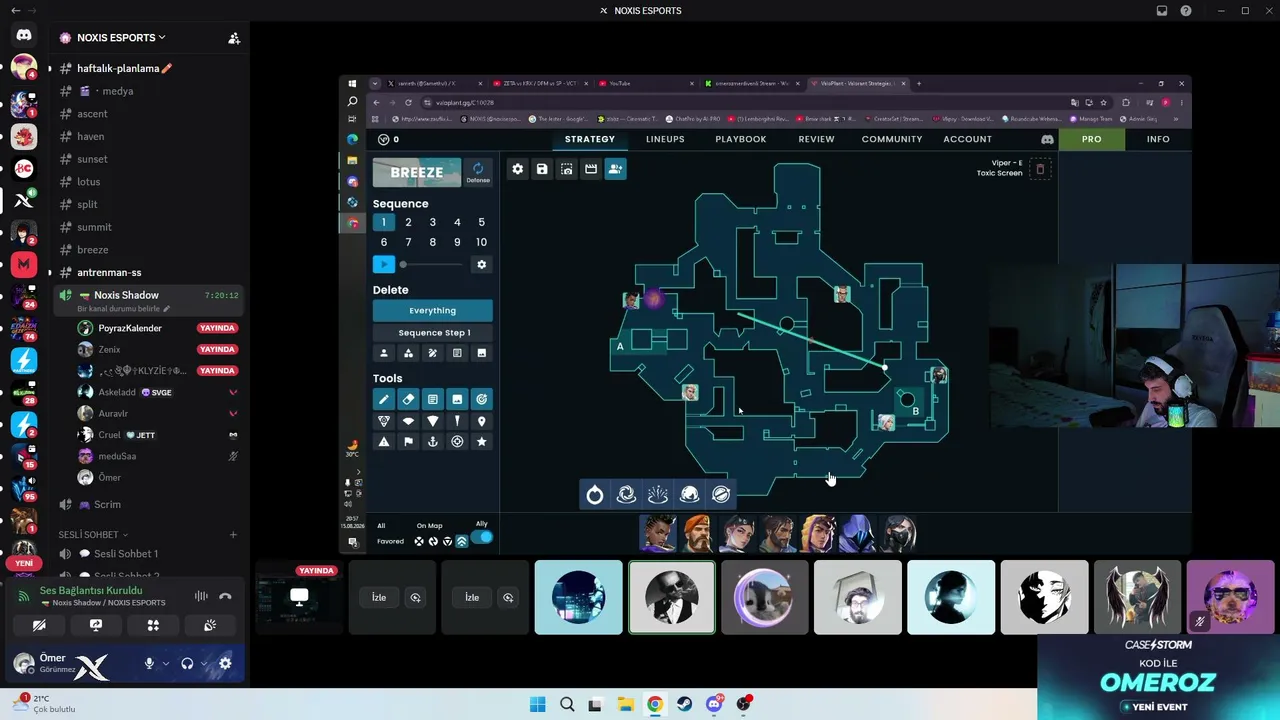Open the STRATEGY tab
The image size is (1280, 720).
tap(590, 139)
